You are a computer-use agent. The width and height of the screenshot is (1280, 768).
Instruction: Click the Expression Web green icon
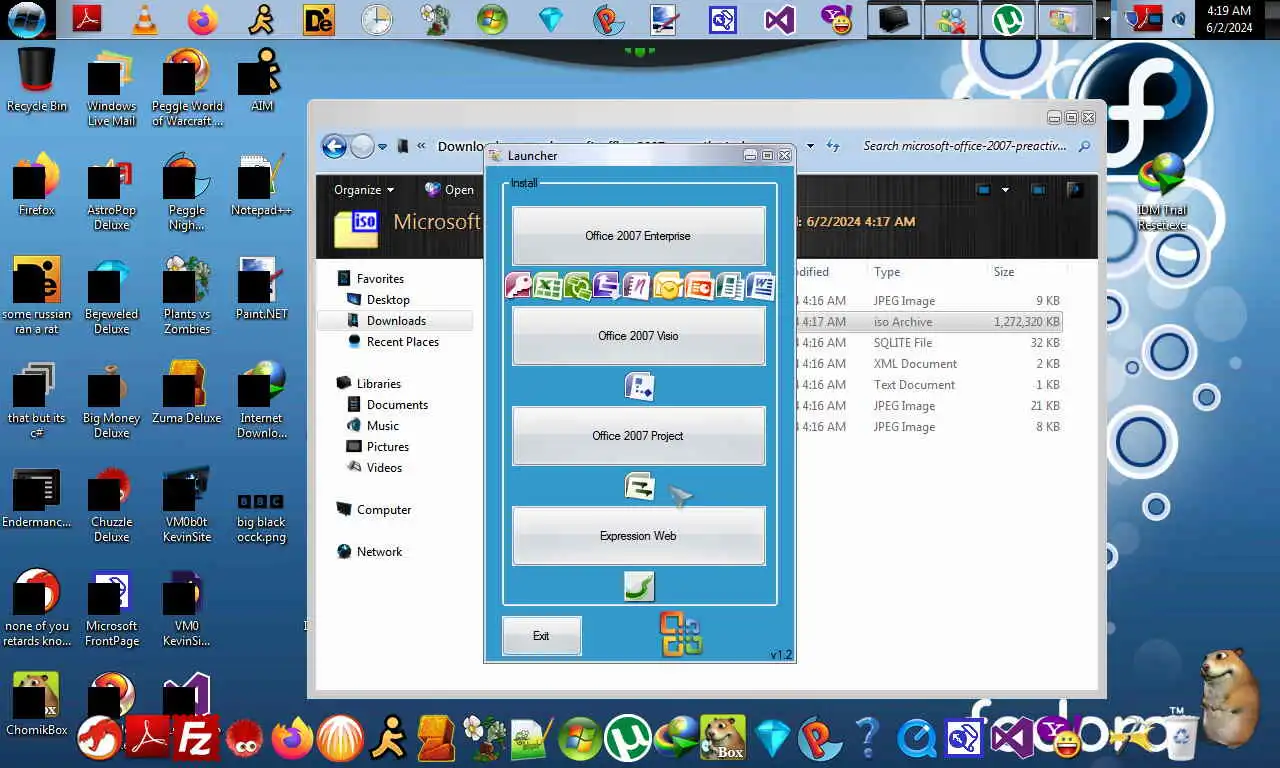point(639,586)
